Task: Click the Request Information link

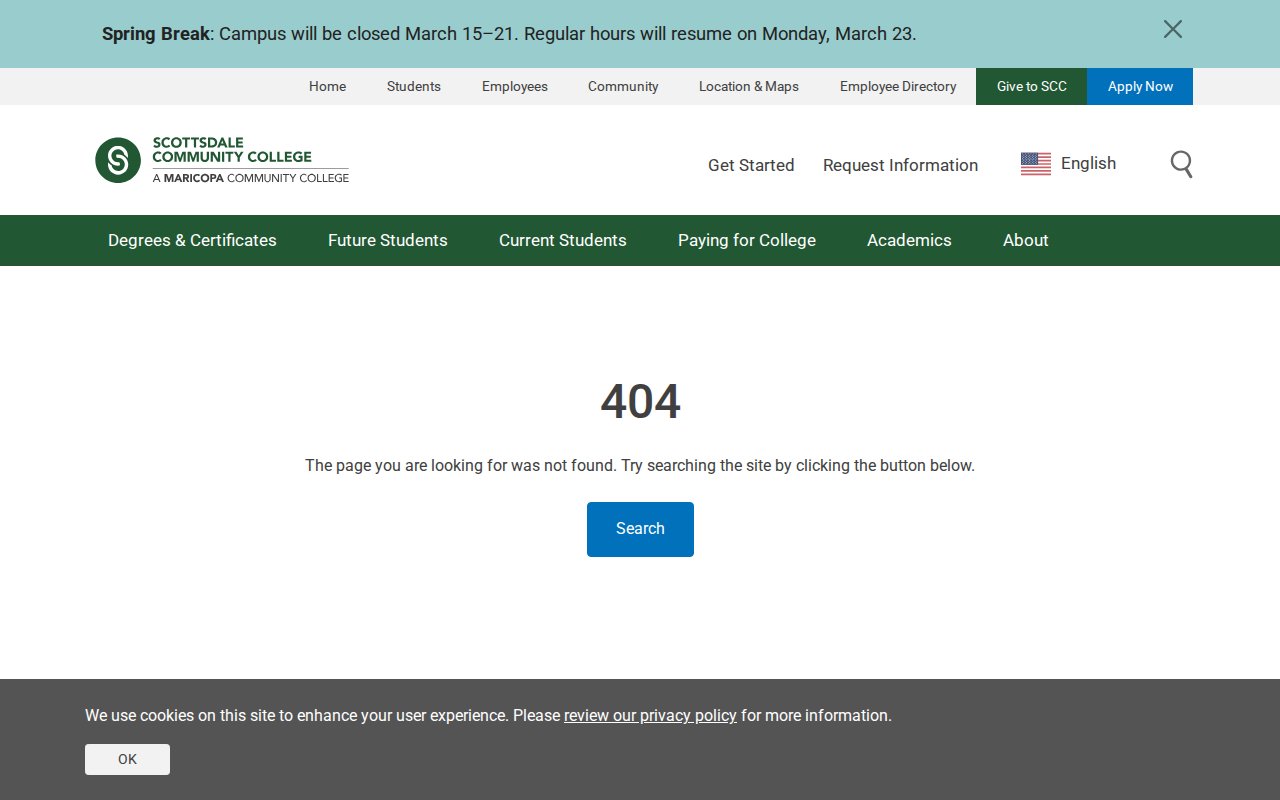Action: pos(900,165)
